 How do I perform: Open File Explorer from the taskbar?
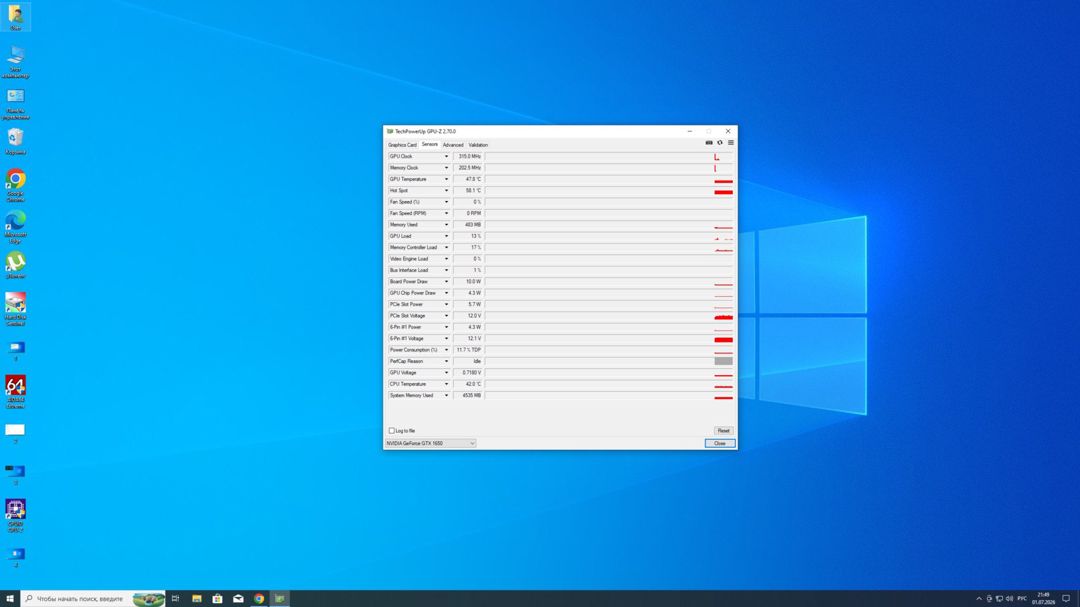pyautogui.click(x=196, y=599)
